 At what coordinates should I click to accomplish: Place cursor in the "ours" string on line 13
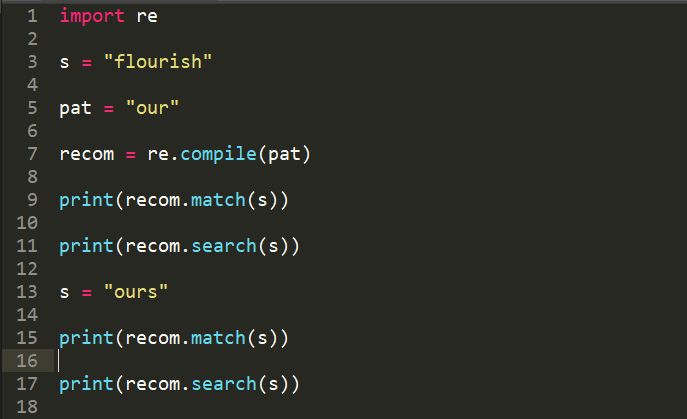[x=136, y=292]
